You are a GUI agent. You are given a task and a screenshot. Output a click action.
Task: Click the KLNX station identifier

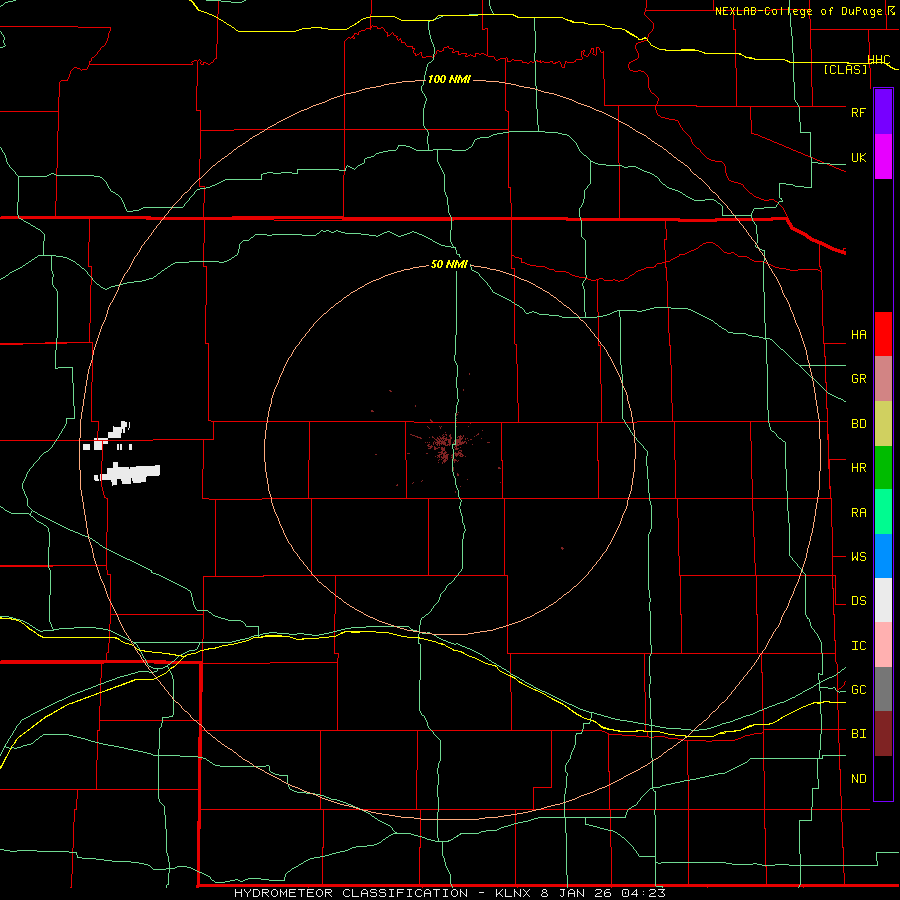tap(514, 893)
